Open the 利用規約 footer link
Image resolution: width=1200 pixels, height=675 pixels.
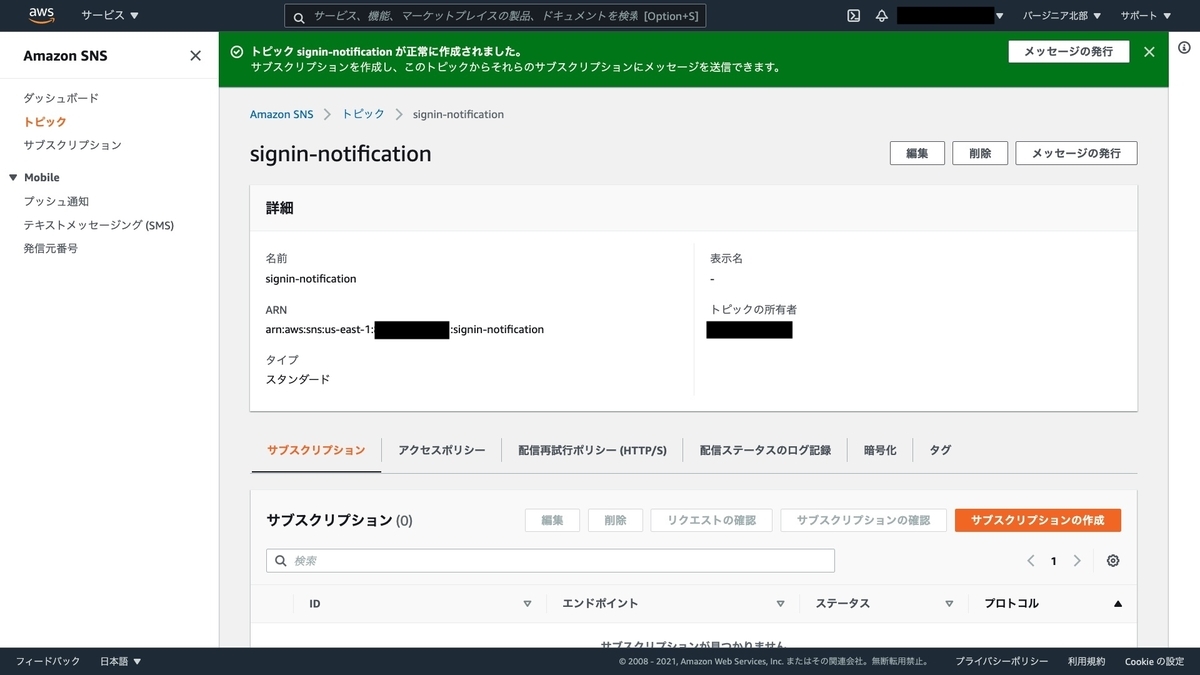[x=1086, y=662]
